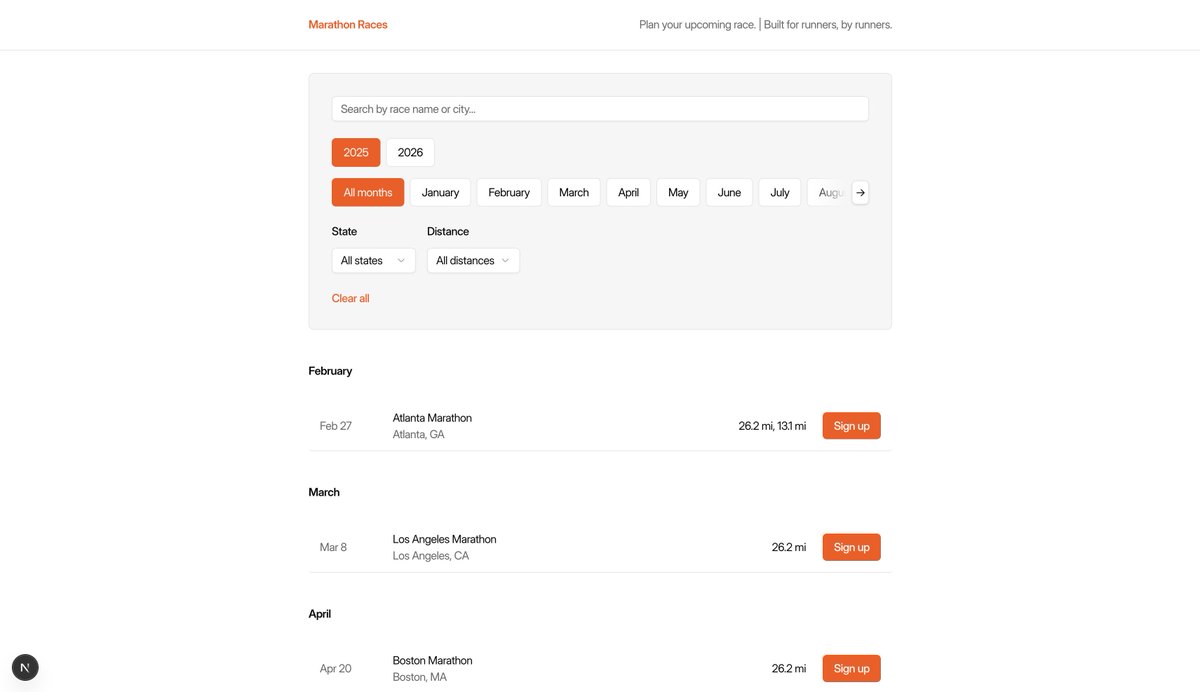Sign up for the Los Angeles Marathon

tap(851, 547)
